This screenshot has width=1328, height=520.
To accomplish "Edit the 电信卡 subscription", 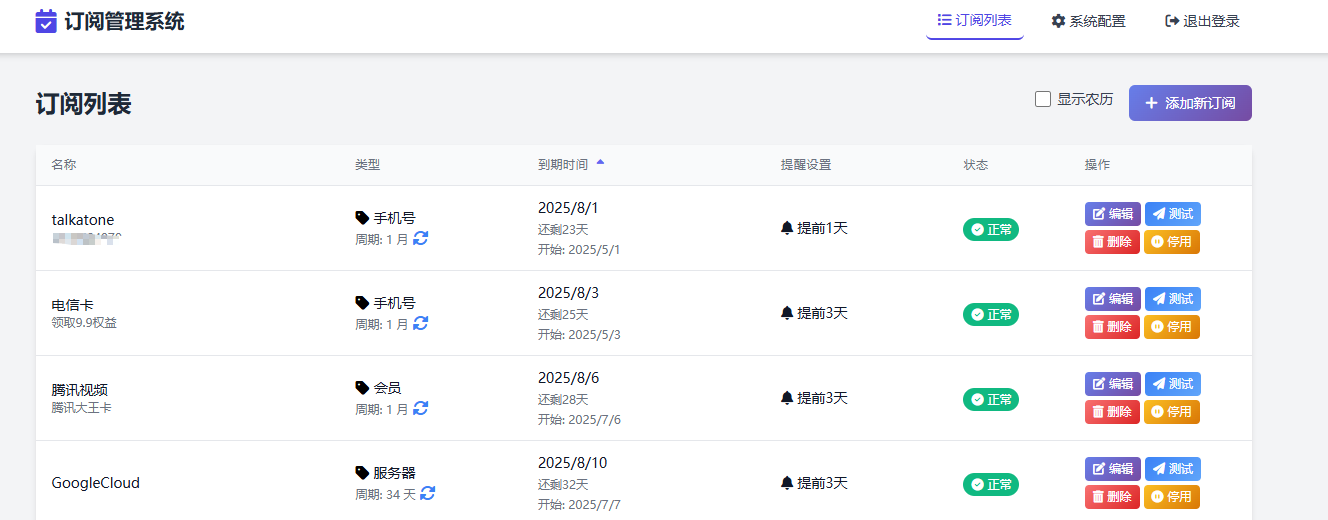I will pyautogui.click(x=1112, y=299).
